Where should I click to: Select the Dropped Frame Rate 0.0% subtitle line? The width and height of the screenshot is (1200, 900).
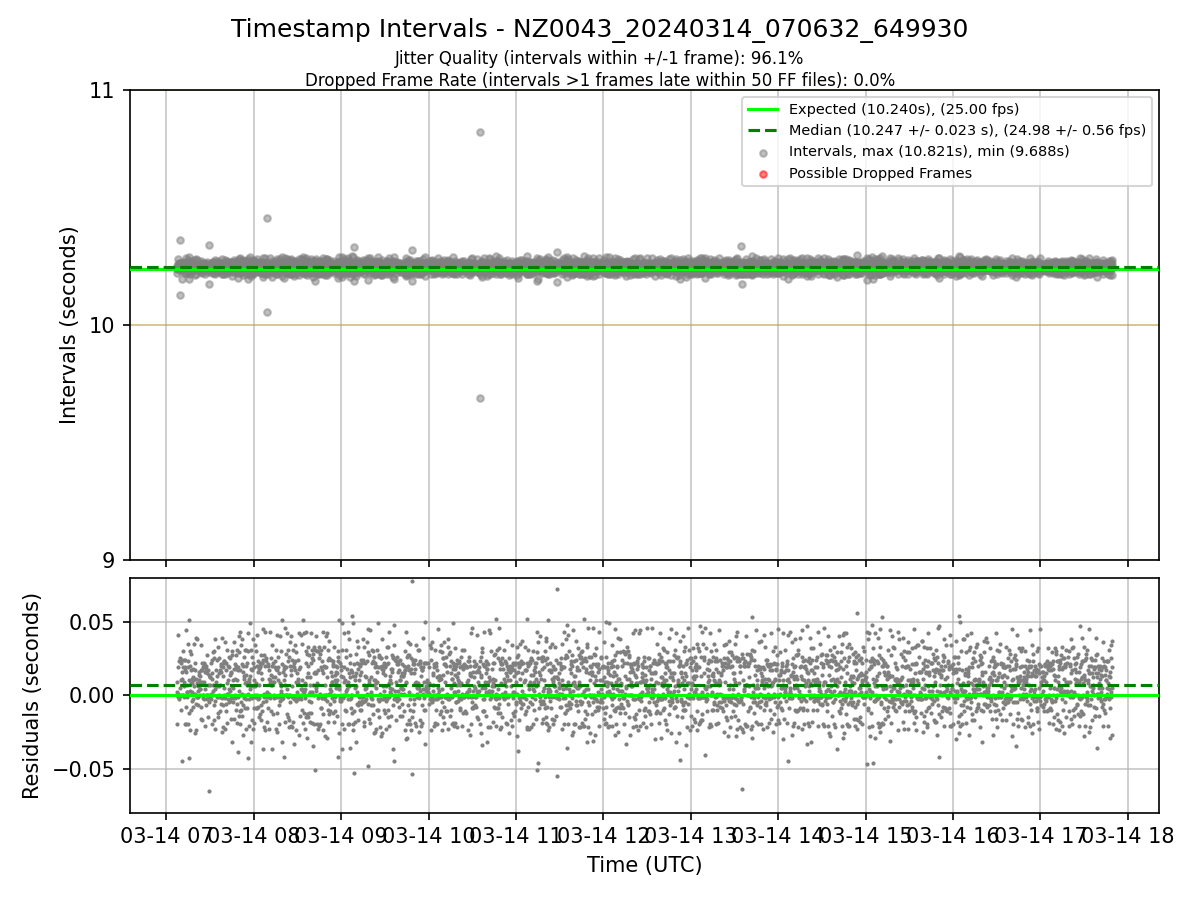pos(599,80)
